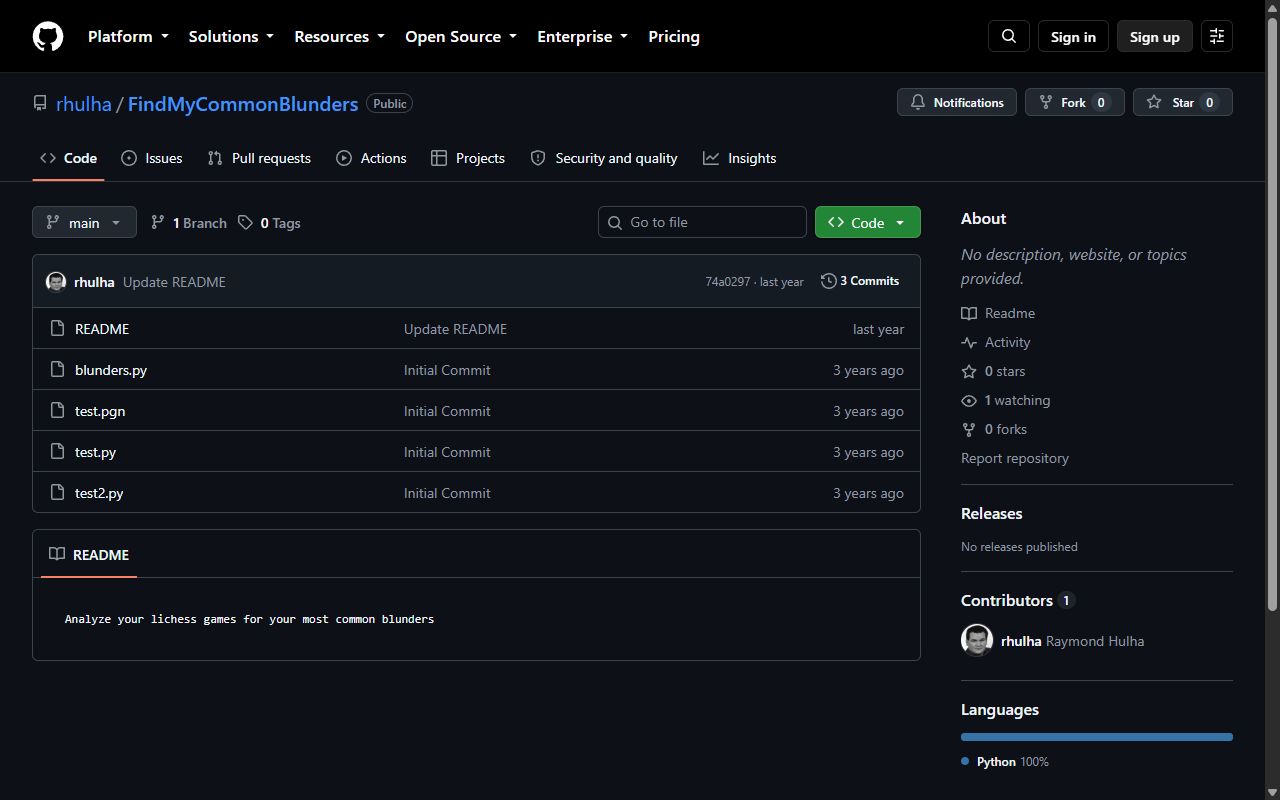Open the Security and quality tab
The width and height of the screenshot is (1280, 800).
coord(604,158)
